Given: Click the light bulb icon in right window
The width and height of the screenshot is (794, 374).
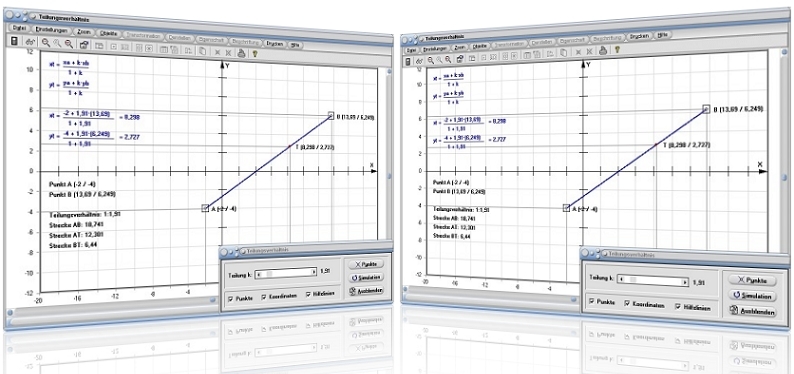Looking at the screenshot, I should click(x=617, y=49).
